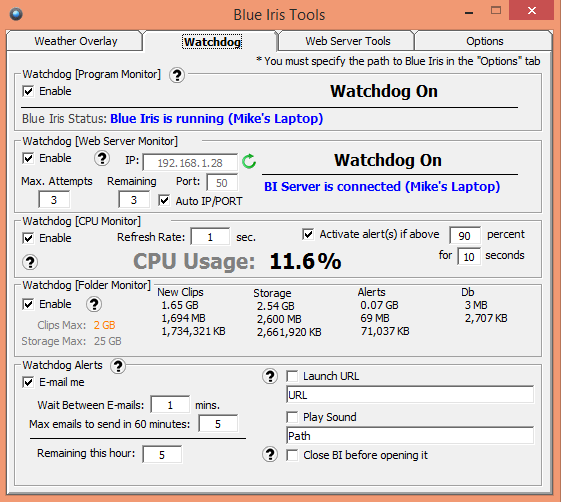Select the Watchdog tab
This screenshot has width=561, height=502.
coord(212,42)
